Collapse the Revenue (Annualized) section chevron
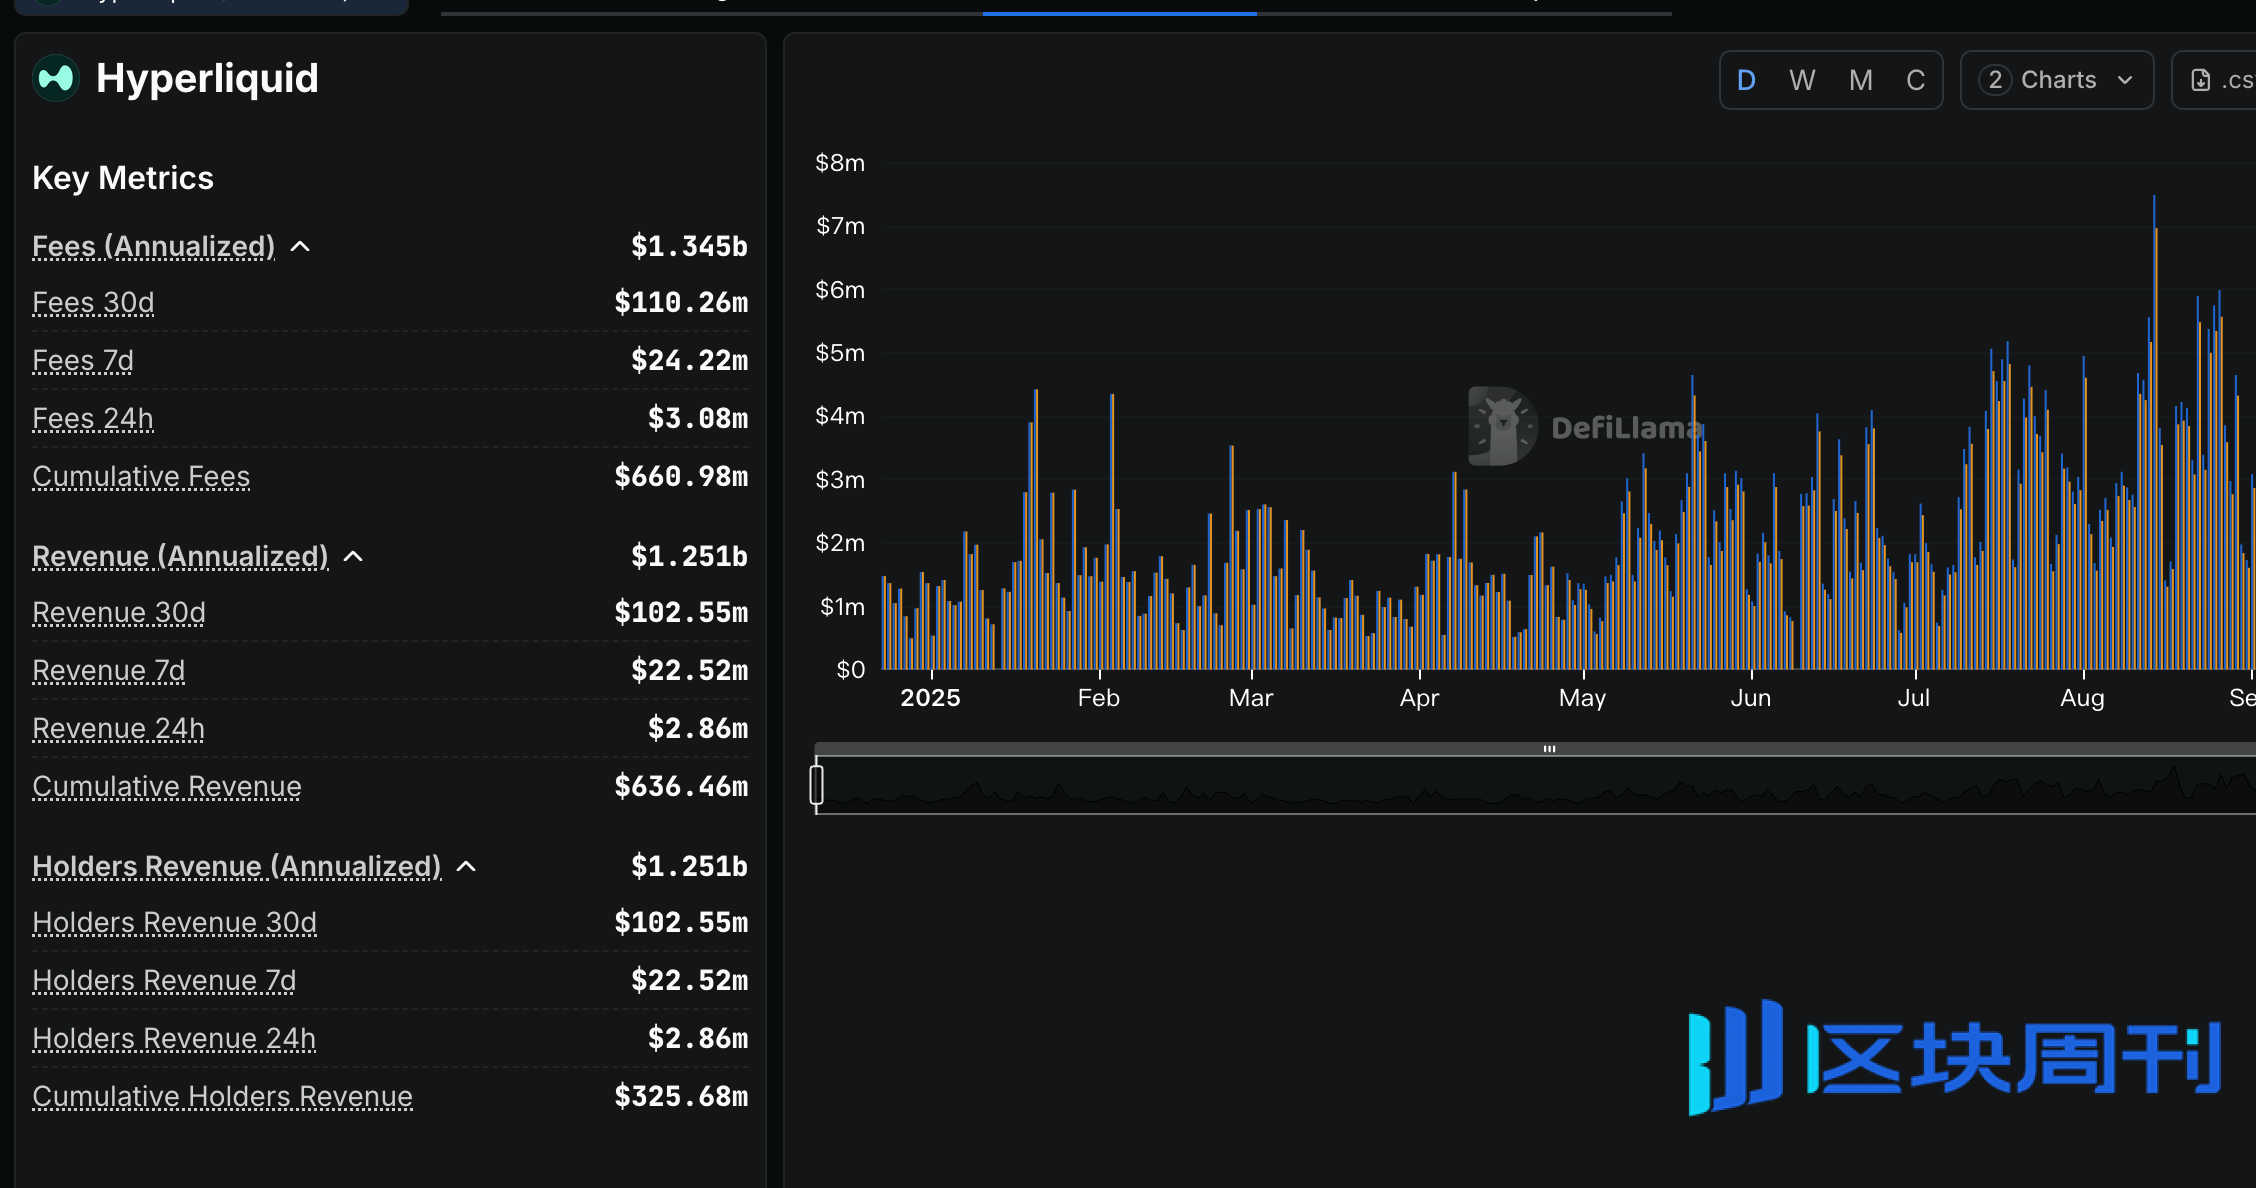Viewport: 2256px width, 1188px height. [353, 556]
